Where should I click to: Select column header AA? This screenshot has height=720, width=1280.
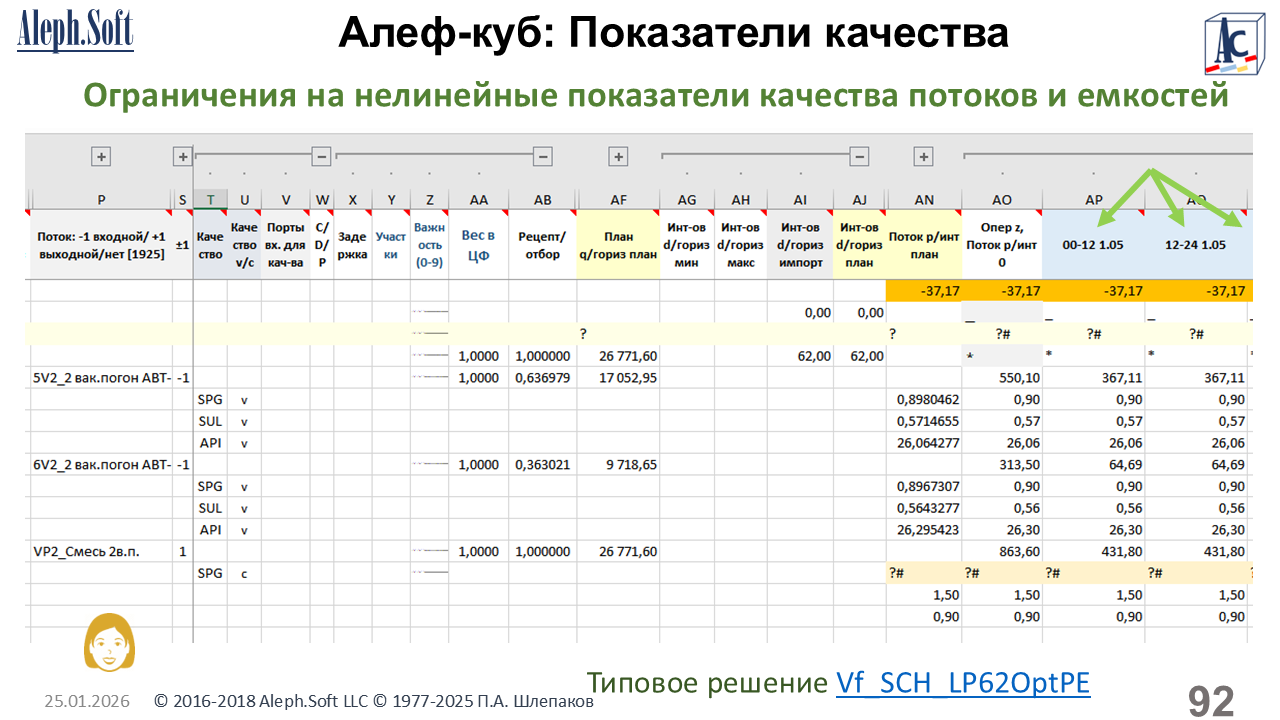tap(478, 200)
